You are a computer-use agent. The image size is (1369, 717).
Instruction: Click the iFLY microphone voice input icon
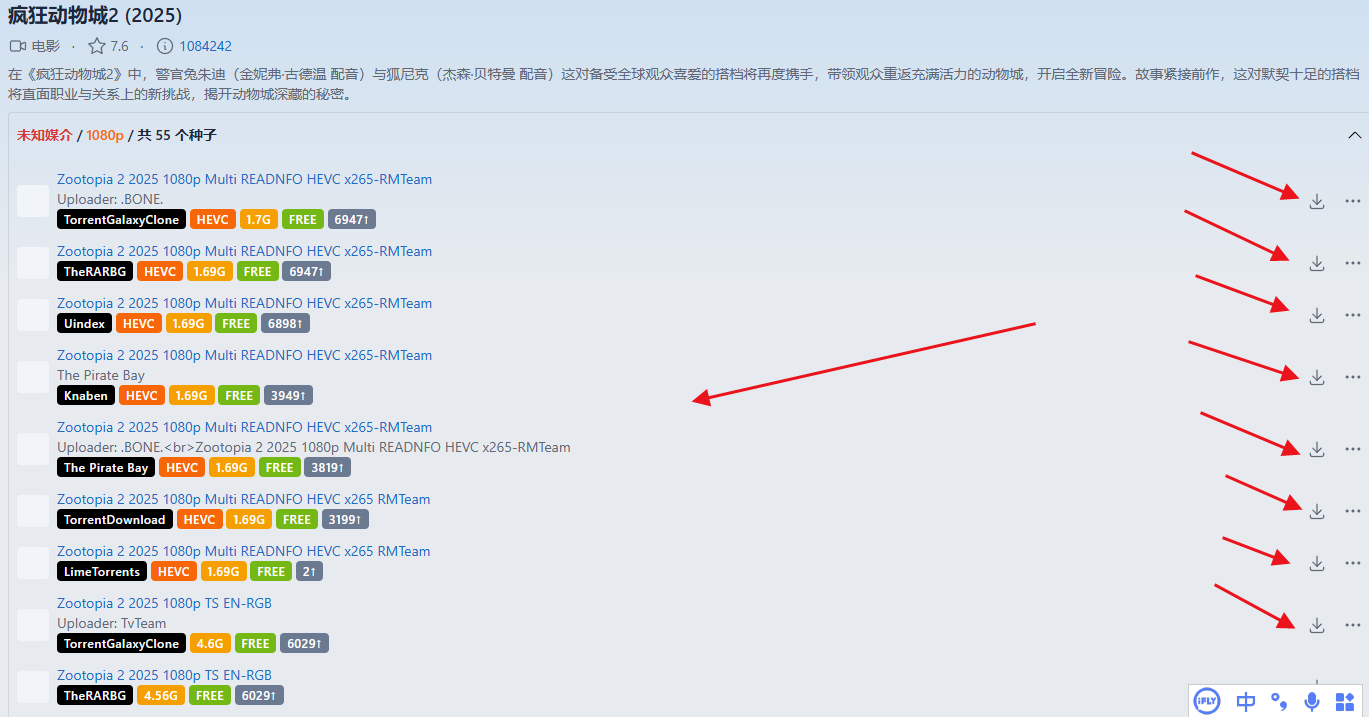tap(1312, 701)
